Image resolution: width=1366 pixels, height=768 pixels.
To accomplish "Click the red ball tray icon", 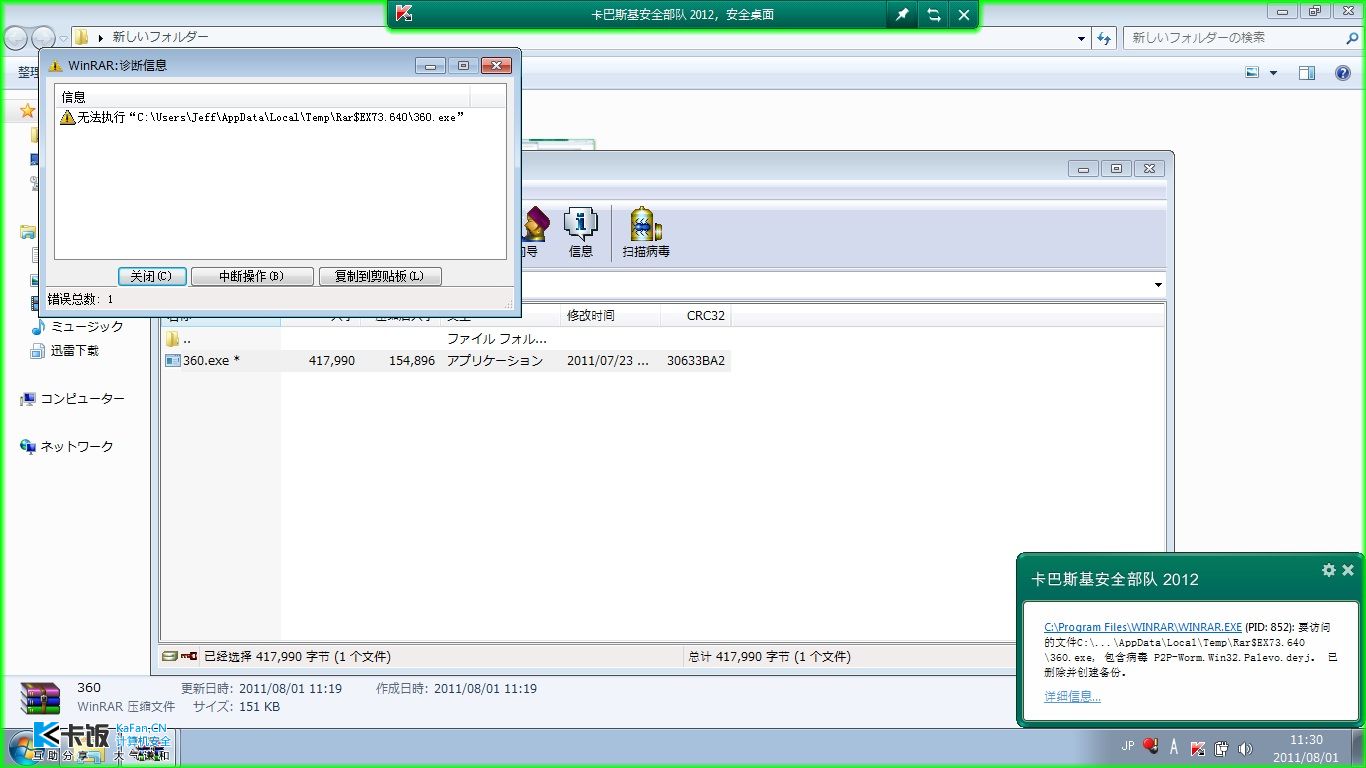I will 1151,746.
